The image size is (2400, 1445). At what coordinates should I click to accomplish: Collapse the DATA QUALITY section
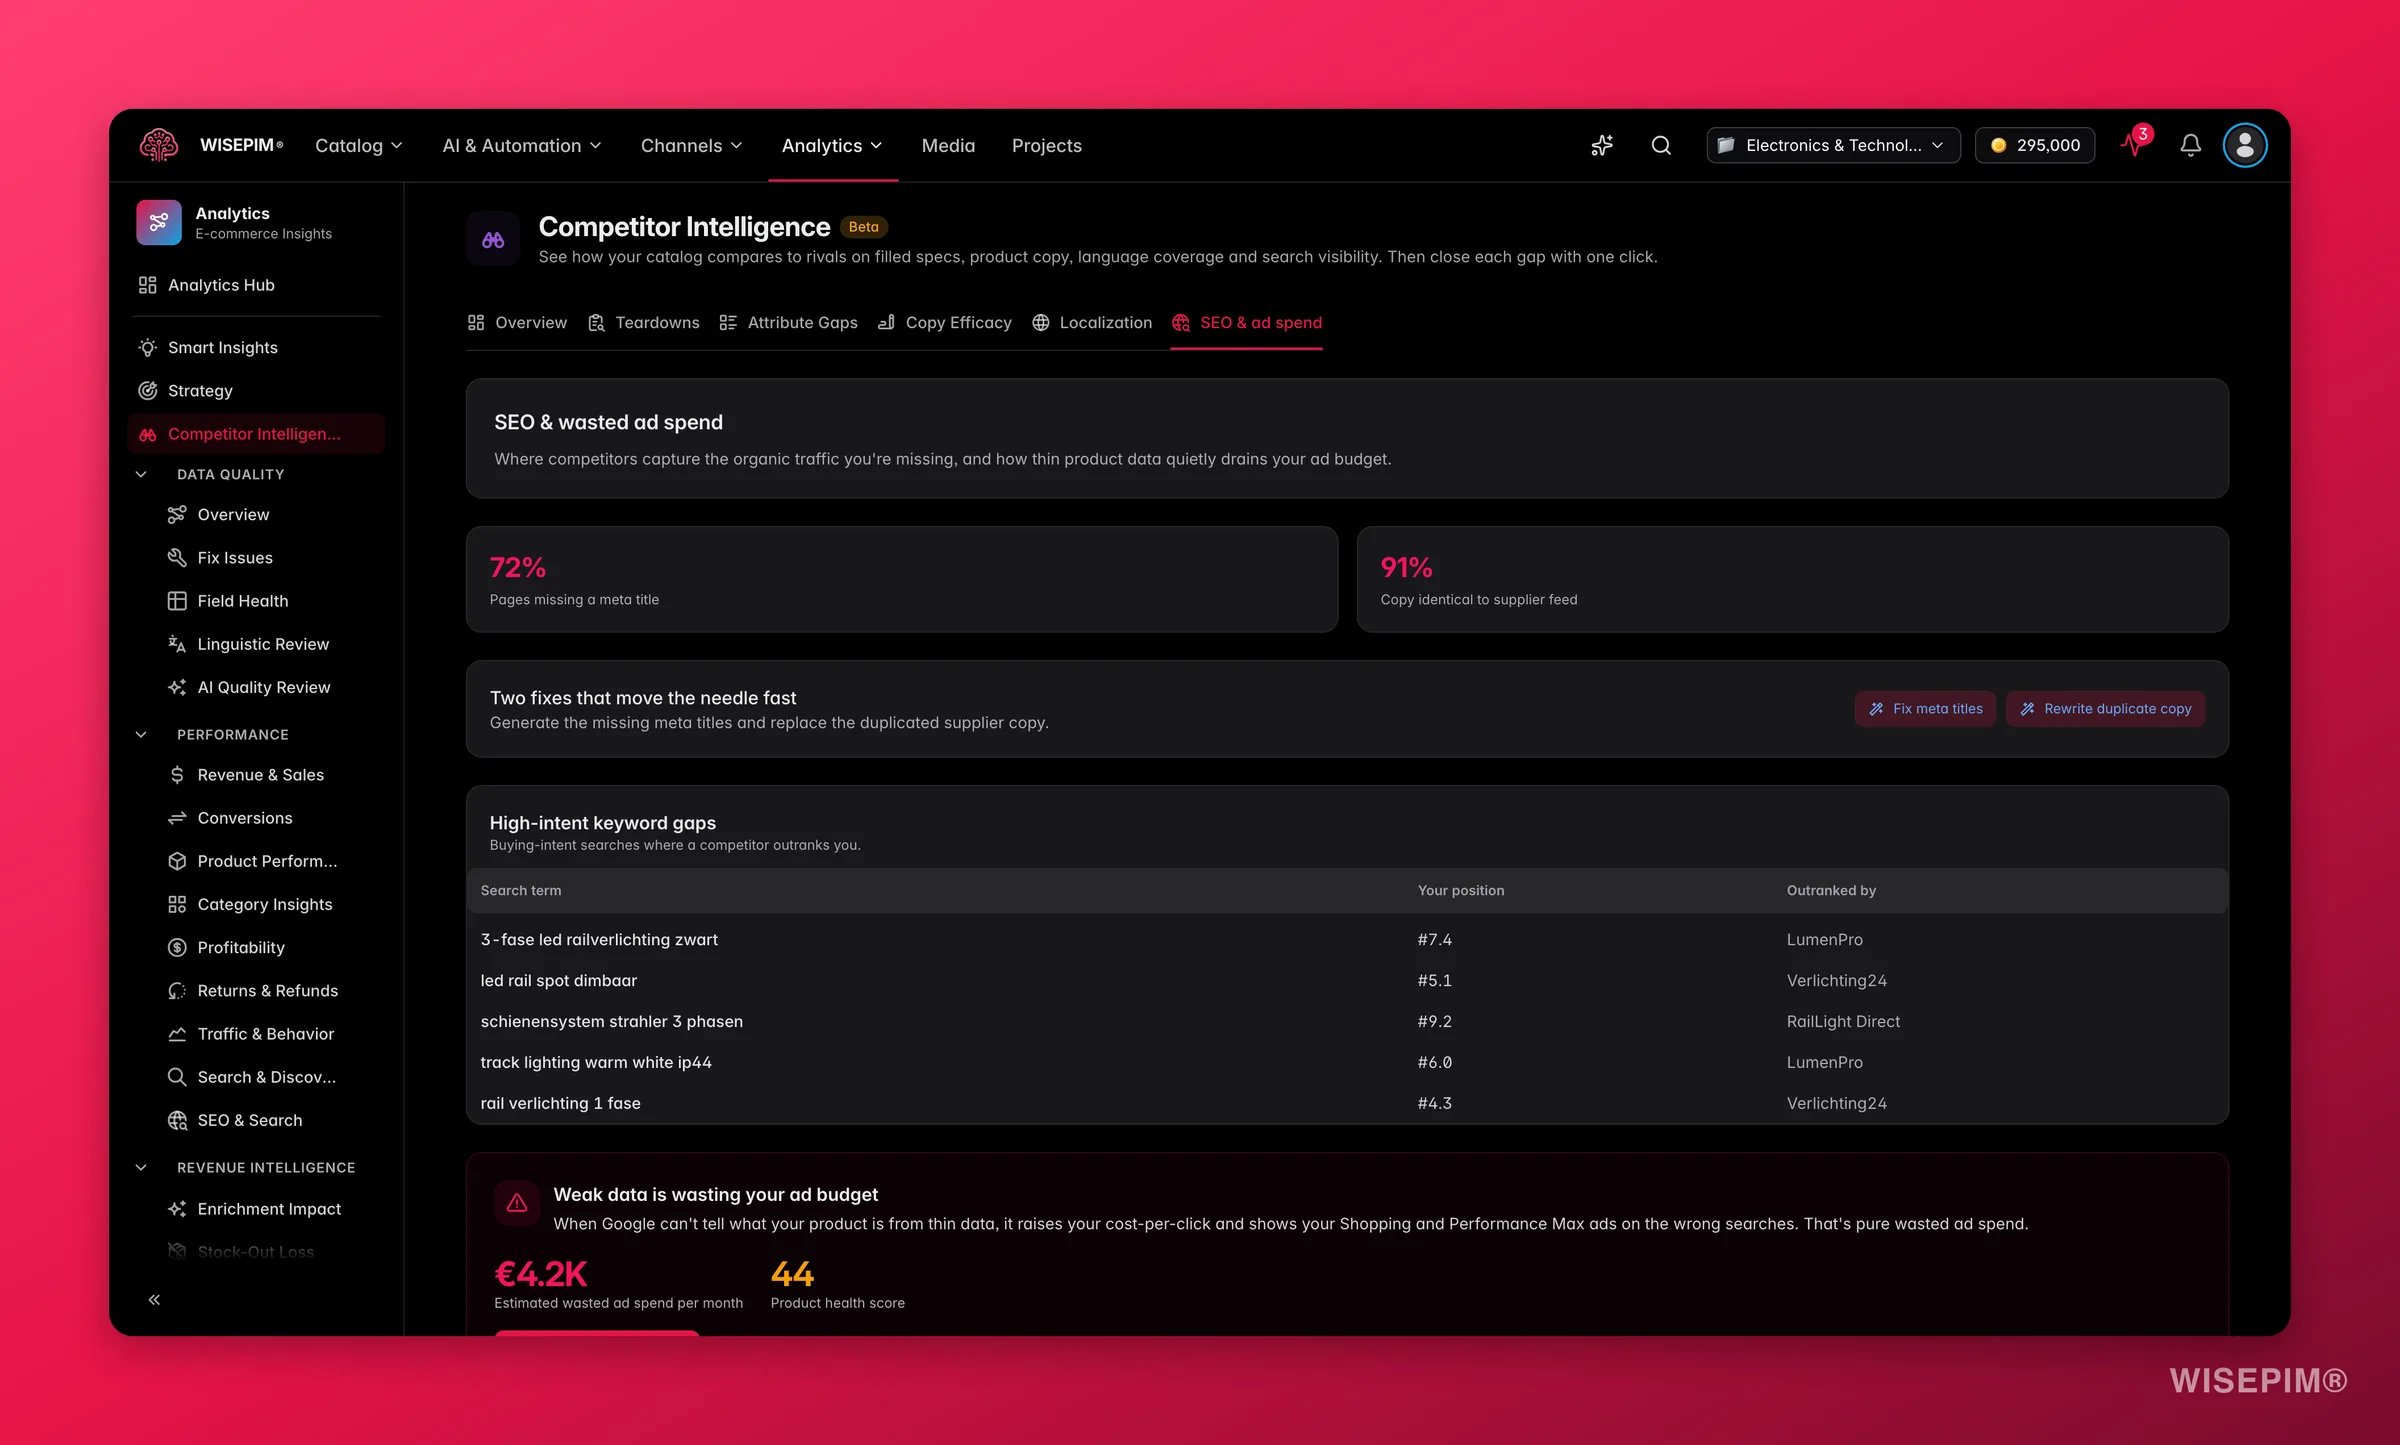(x=141, y=474)
